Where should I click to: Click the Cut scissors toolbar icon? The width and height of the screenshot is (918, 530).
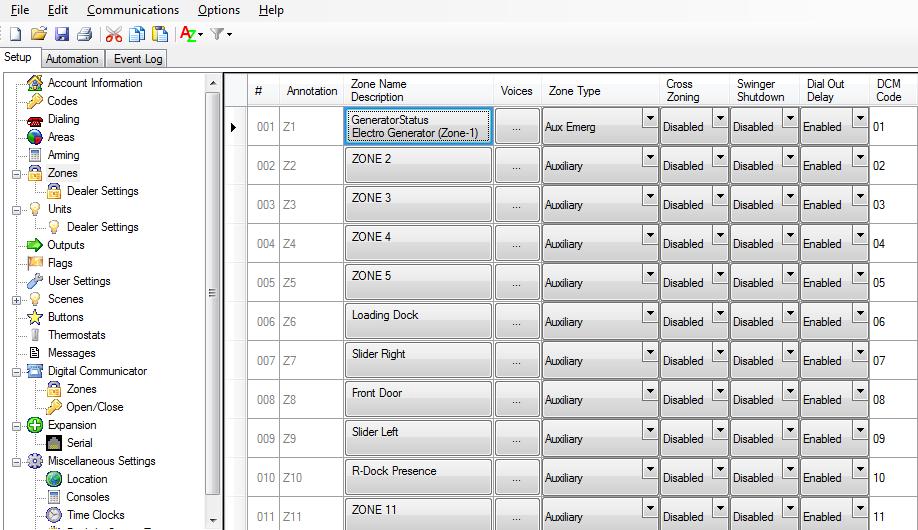[114, 34]
